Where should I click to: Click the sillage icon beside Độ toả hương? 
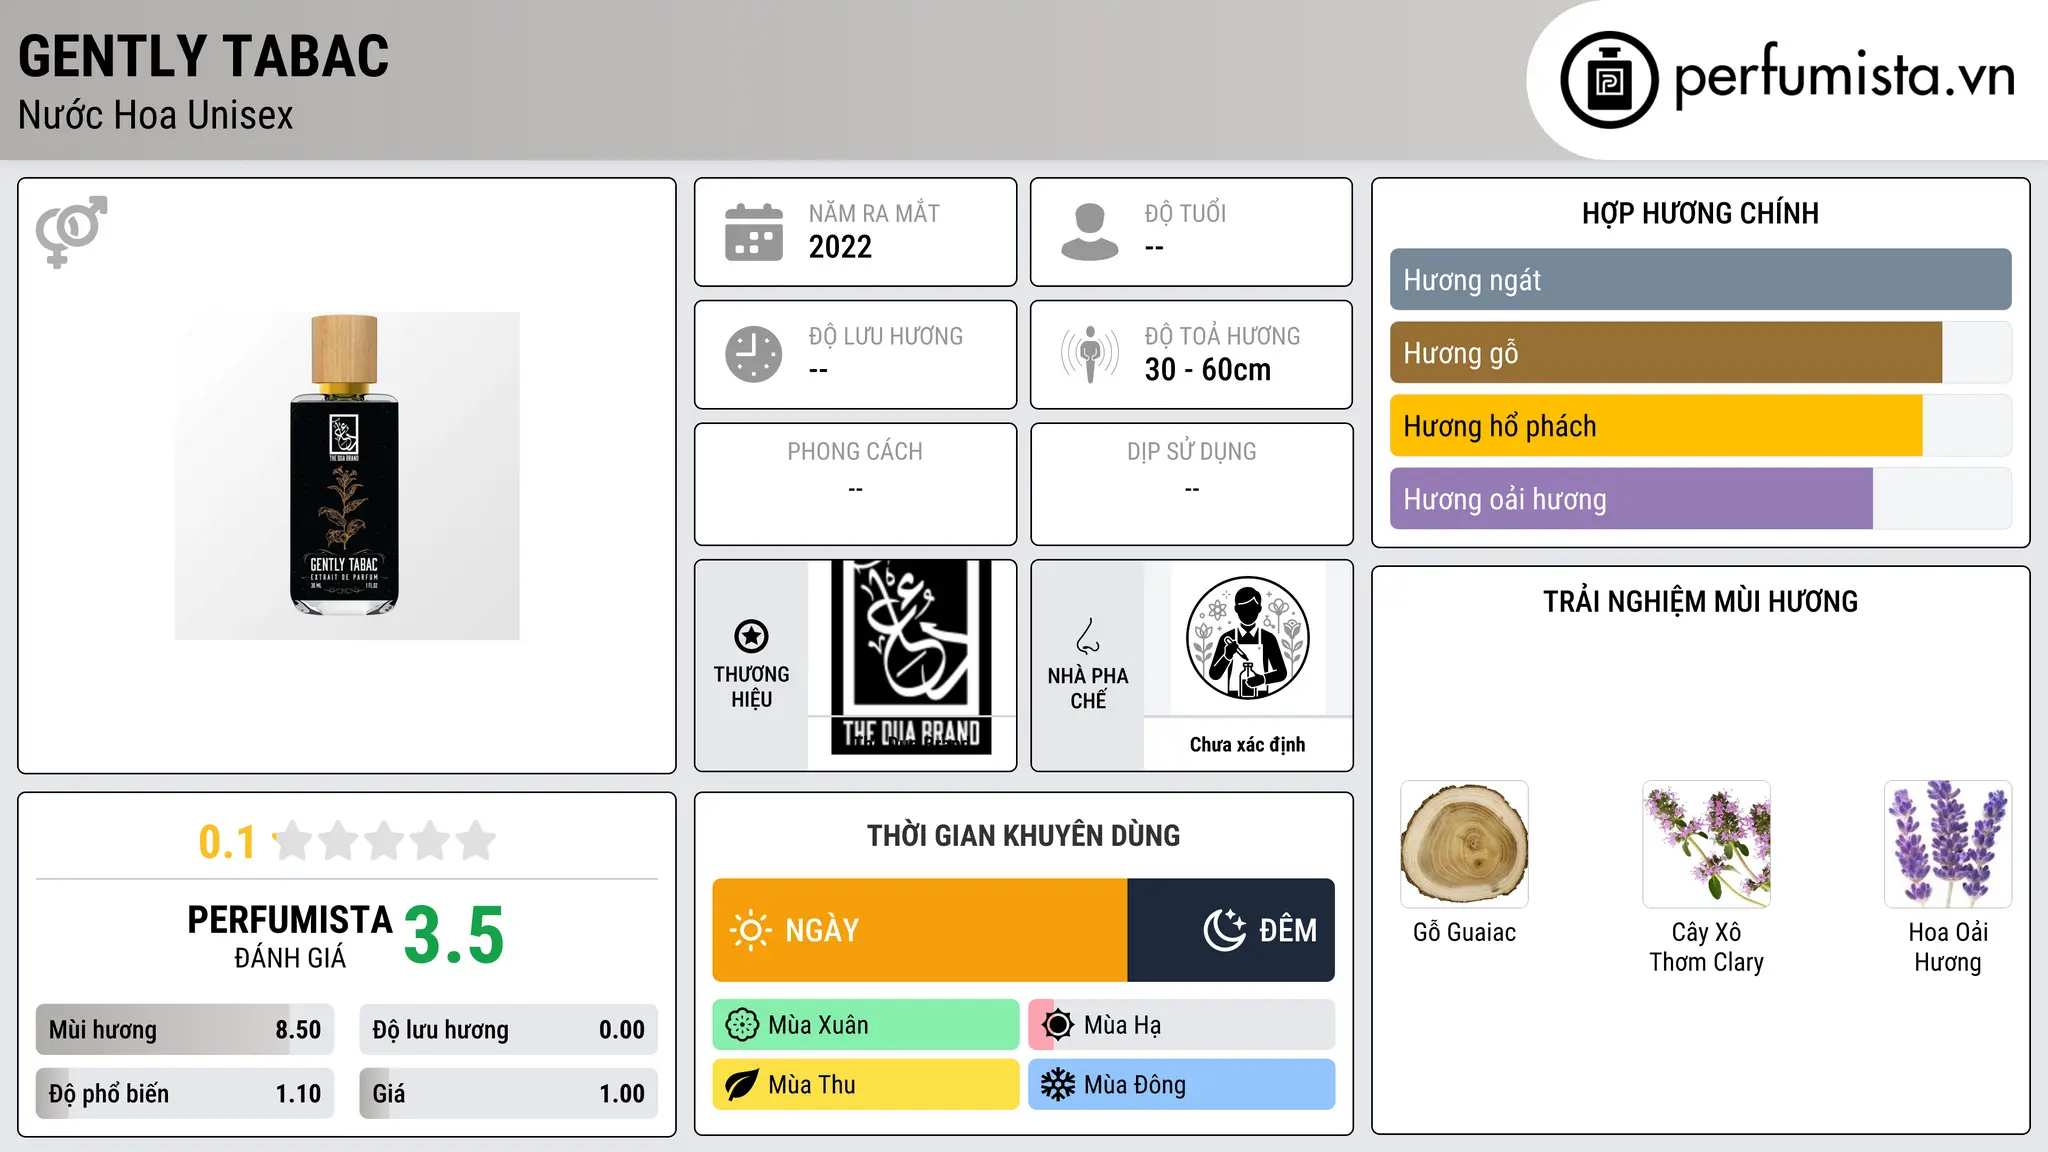pos(1090,354)
